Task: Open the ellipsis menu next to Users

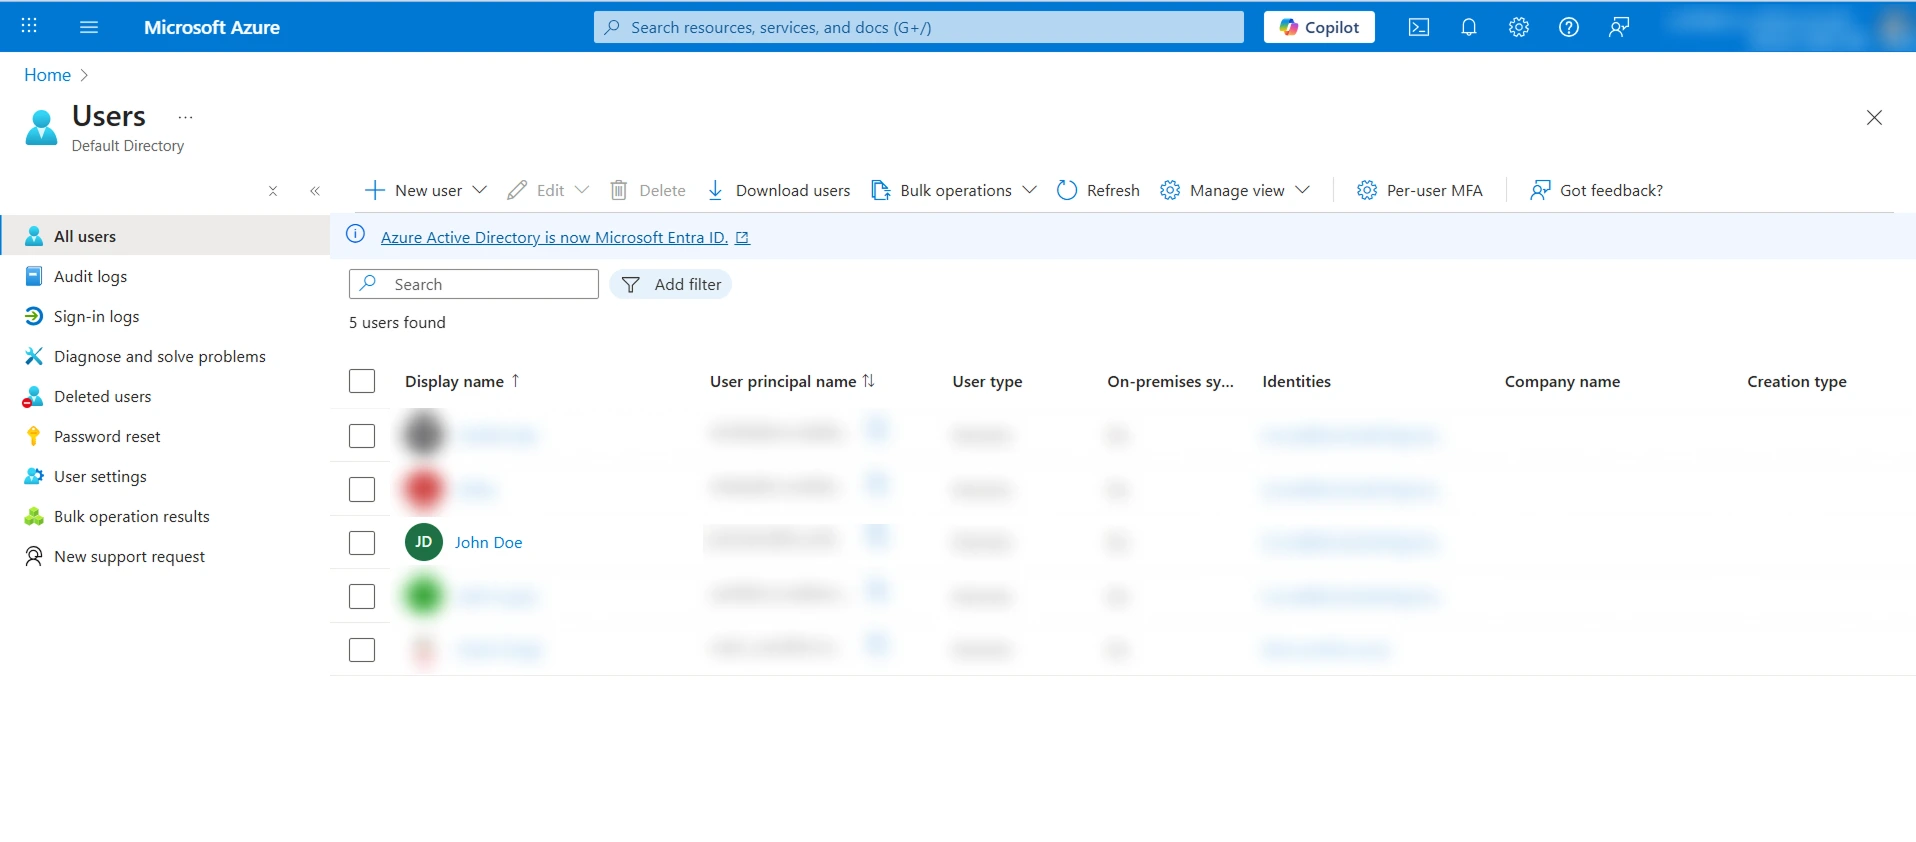Action: click(185, 117)
